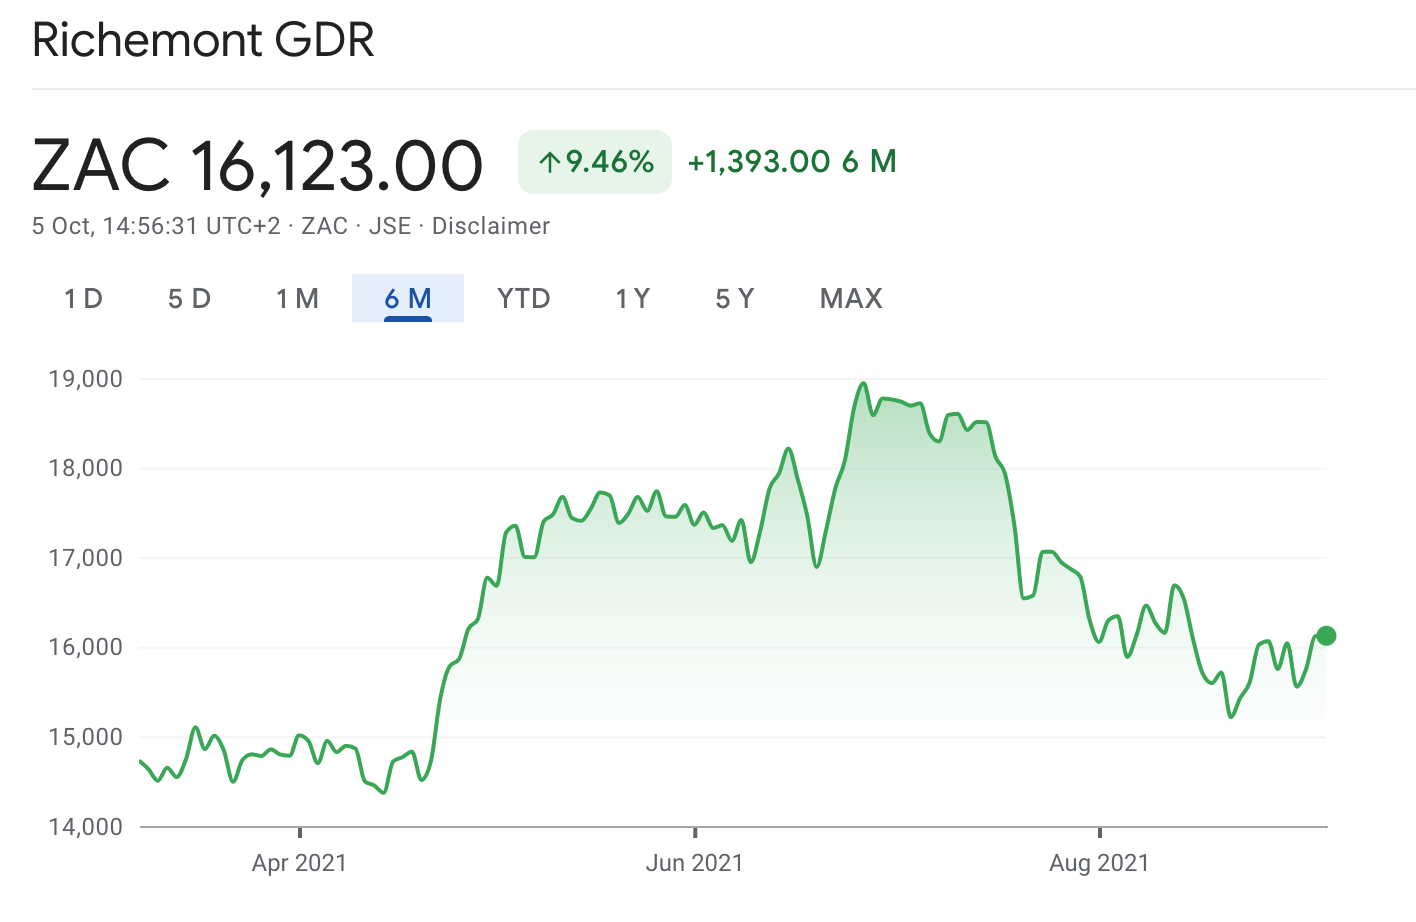Screen dimensions: 1416x922
Task: Click the 17,000 y-axis label
Action: coord(86,558)
